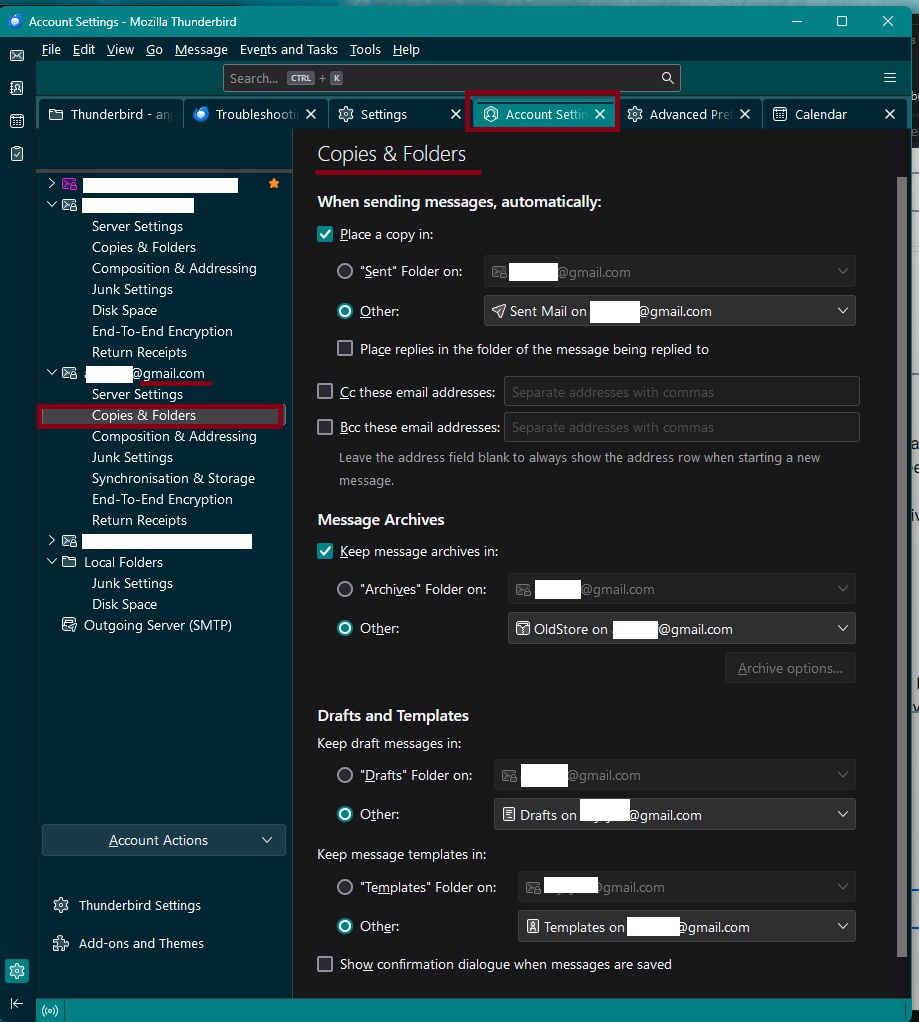Screen dimensions: 919x1022
Task: Enable 'Cc these email addresses' checkbox
Action: [x=325, y=391]
